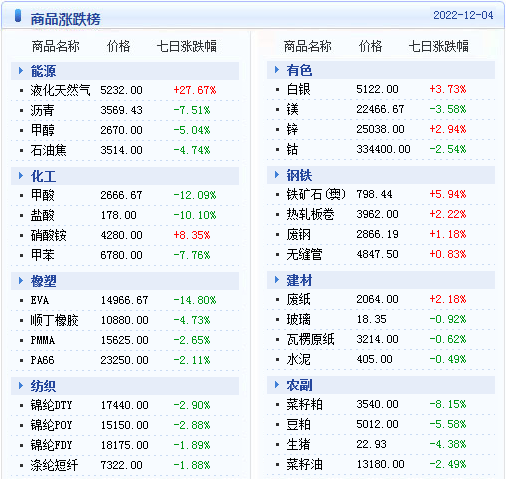Click price 334400.00 for 钴
The width and height of the screenshot is (506, 479).
[x=383, y=149]
